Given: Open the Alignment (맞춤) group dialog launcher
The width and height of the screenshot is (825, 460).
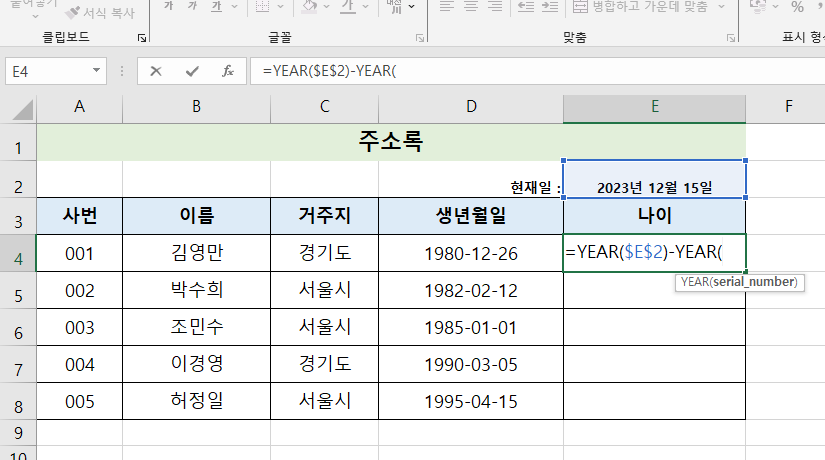Looking at the screenshot, I should [731, 38].
